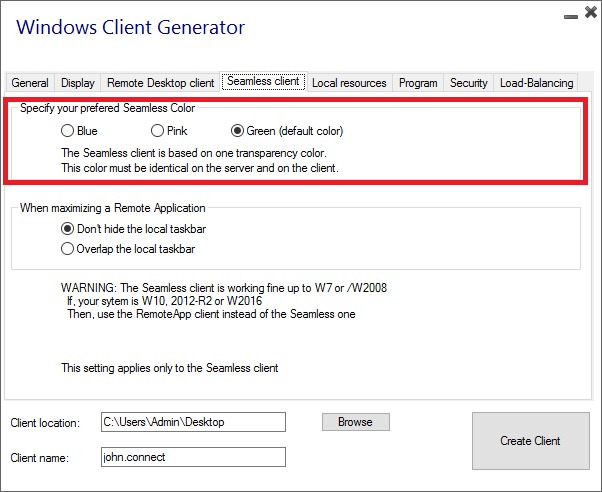Select Overlap the local taskbar option

pos(68,248)
